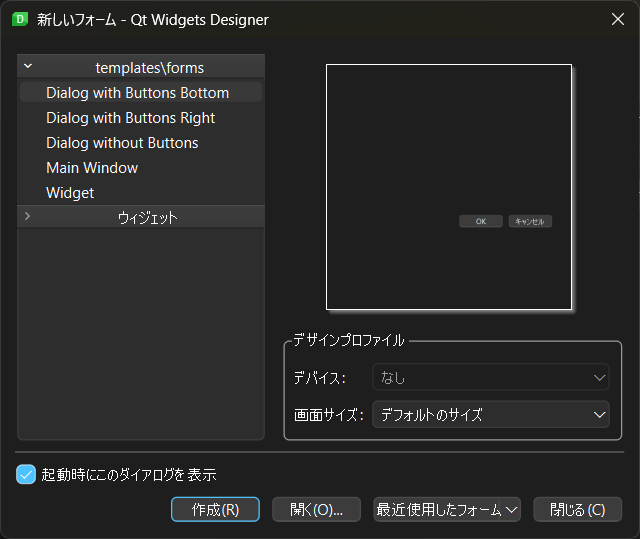The width and height of the screenshot is (640, 539).
Task: Click the Qt Designer app icon in title bar
Action: [18, 19]
